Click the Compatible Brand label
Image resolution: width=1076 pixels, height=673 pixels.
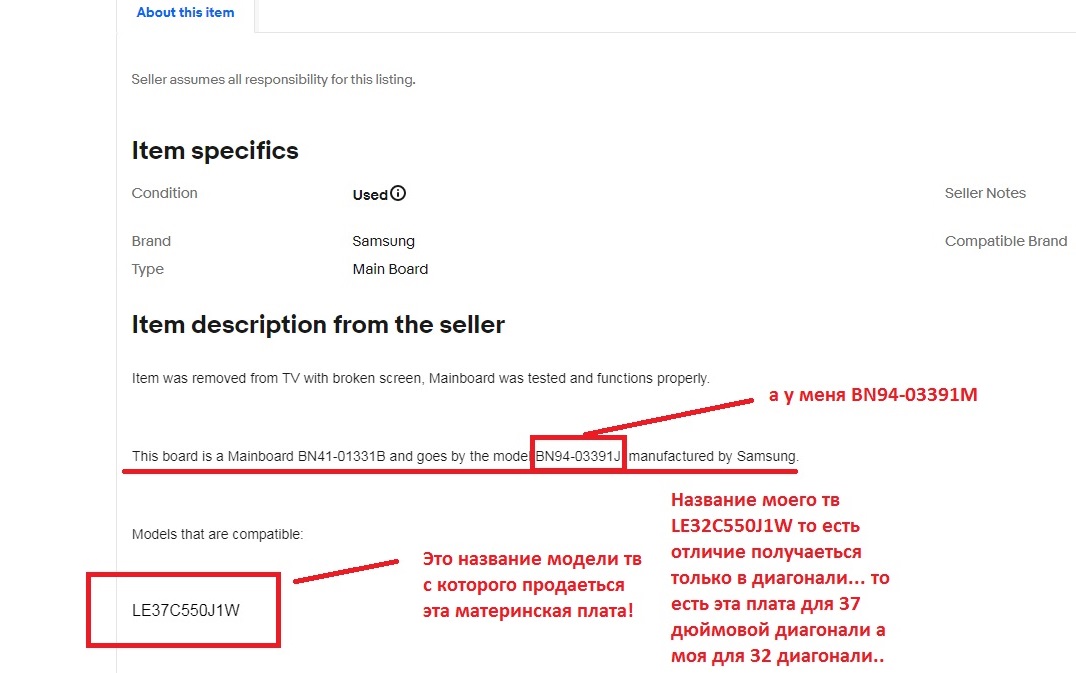click(x=1006, y=241)
